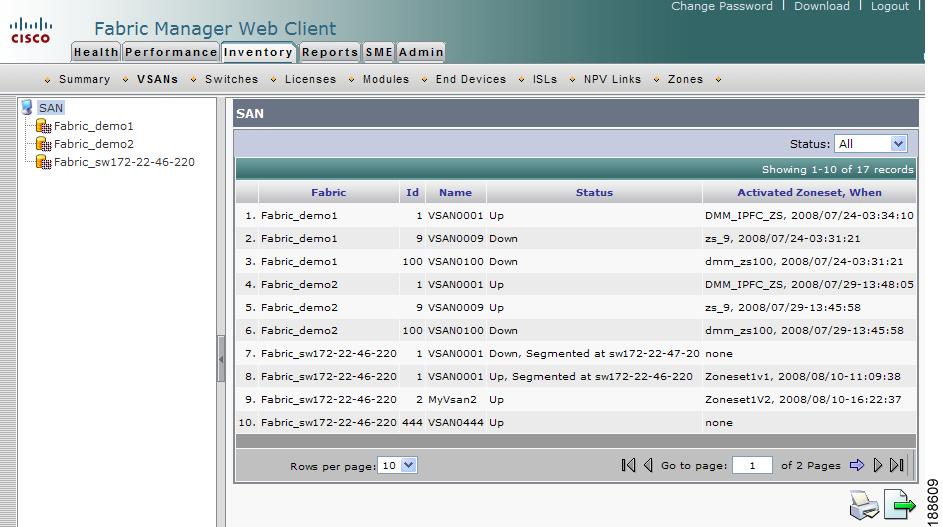Select Fabric_sw172-22-46-220 in the tree
The width and height of the screenshot is (943, 527).
click(124, 162)
